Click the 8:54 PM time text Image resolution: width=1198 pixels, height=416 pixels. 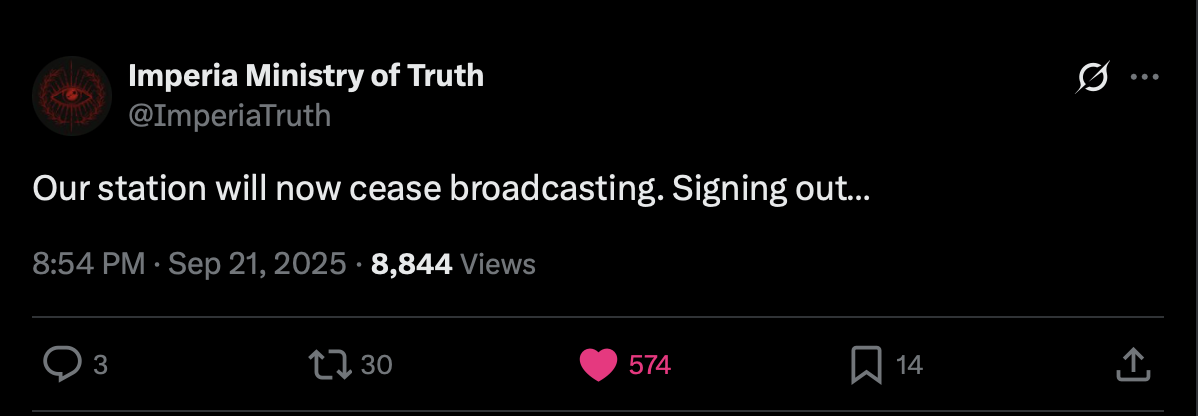pyautogui.click(x=89, y=264)
